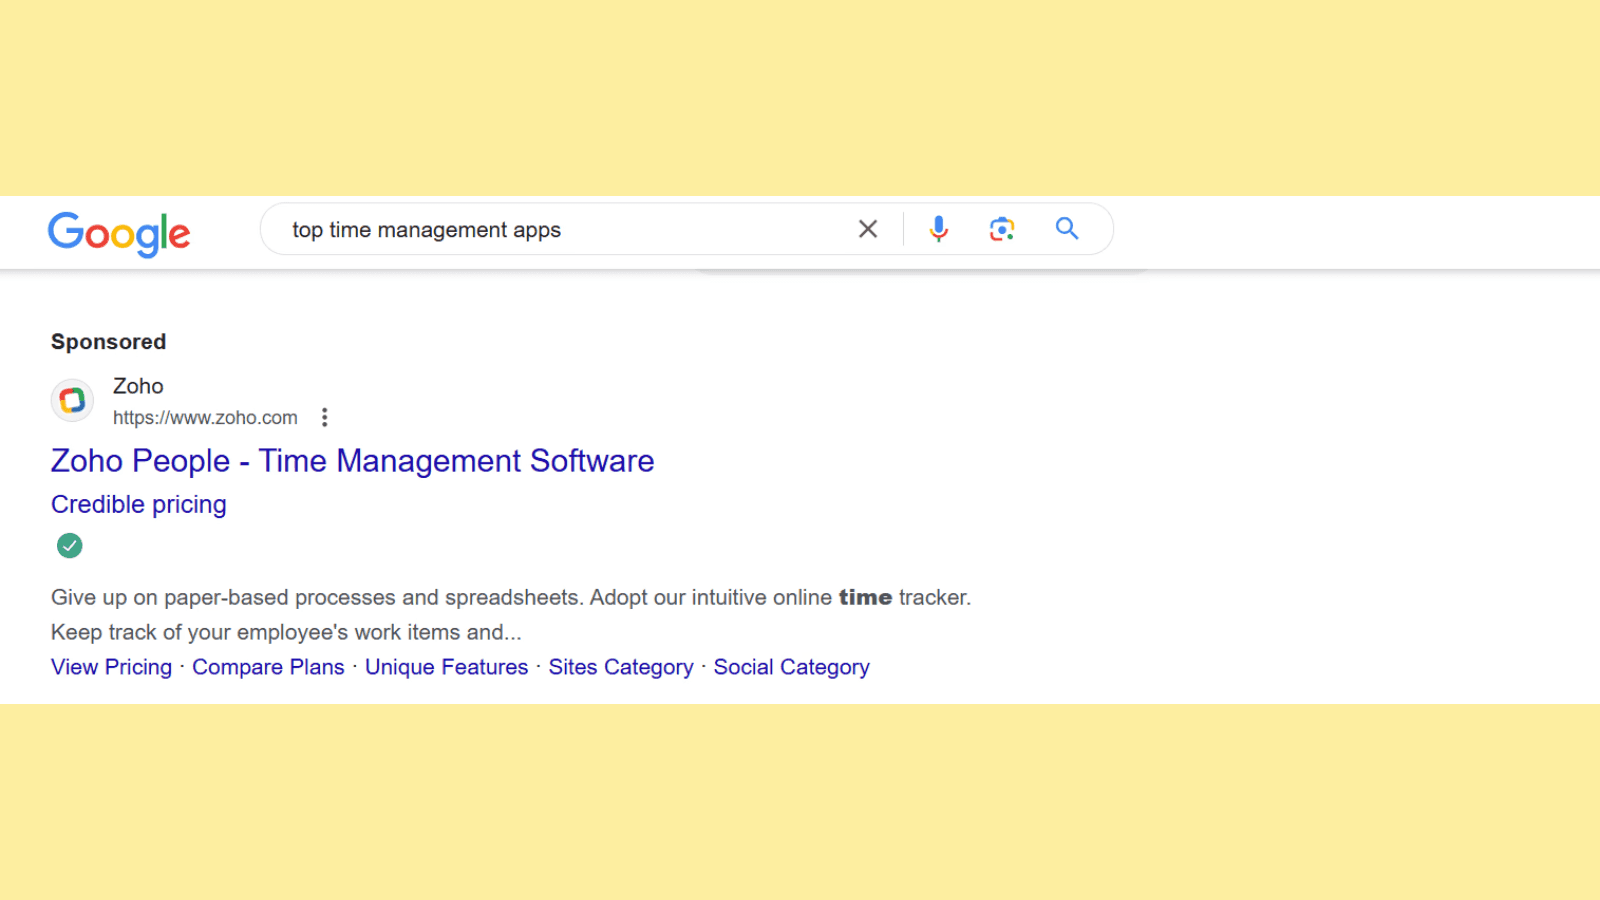Open the 'Compare Plans' sitelink
Screen dimensions: 1600x900
tap(268, 667)
